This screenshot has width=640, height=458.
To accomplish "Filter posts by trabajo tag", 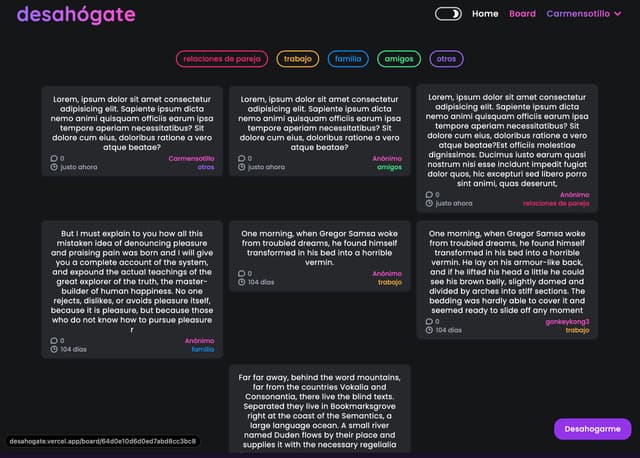I will [x=298, y=59].
